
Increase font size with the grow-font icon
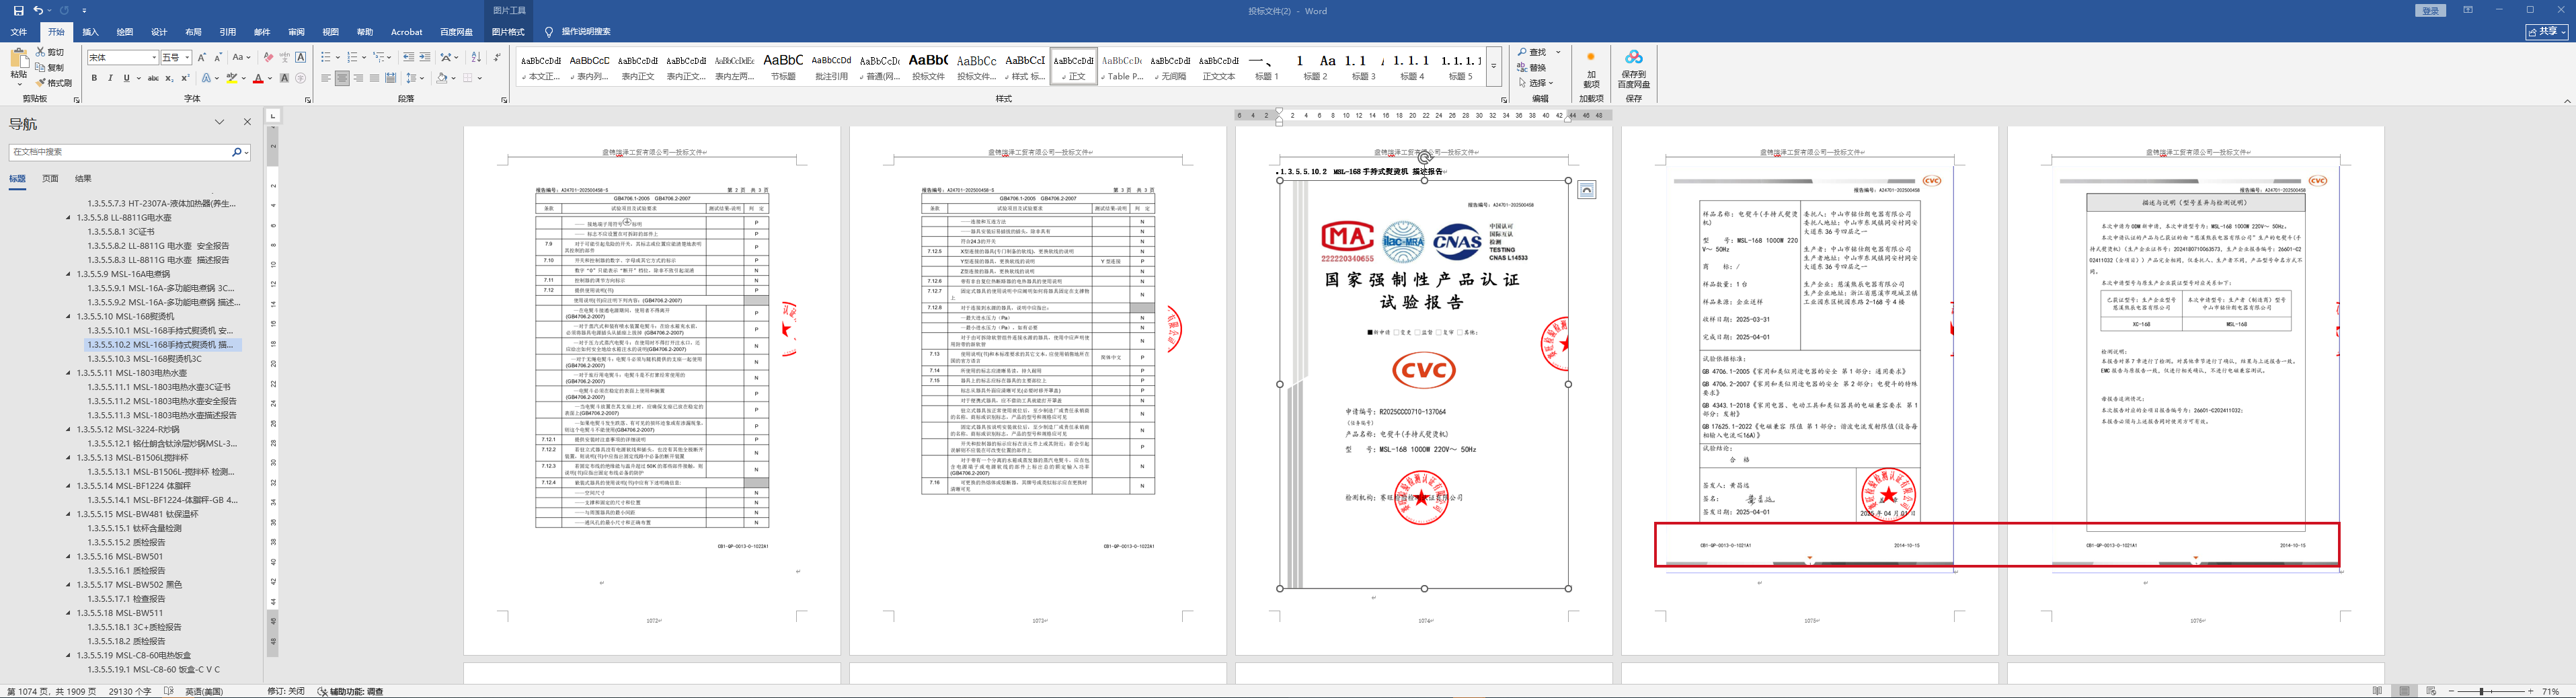(202, 57)
